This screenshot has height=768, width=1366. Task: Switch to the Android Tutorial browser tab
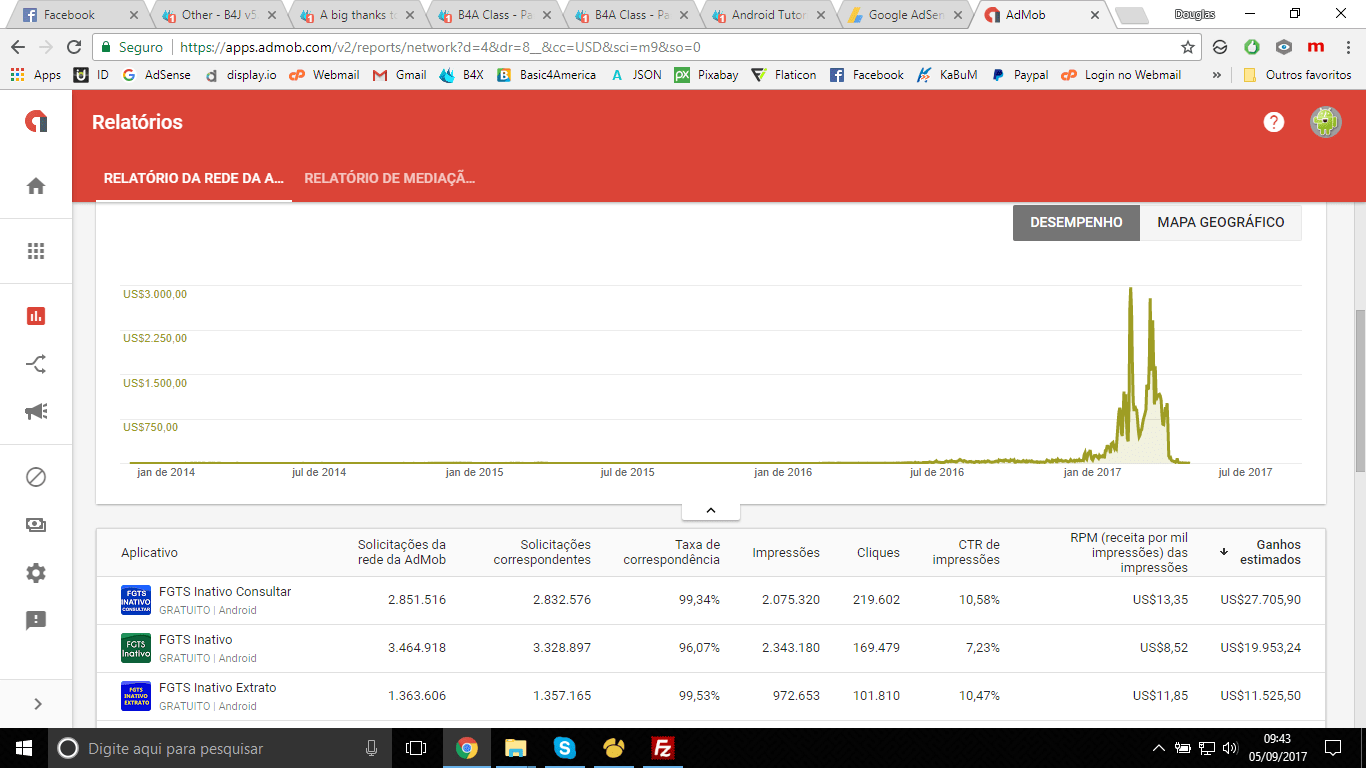pyautogui.click(x=768, y=15)
